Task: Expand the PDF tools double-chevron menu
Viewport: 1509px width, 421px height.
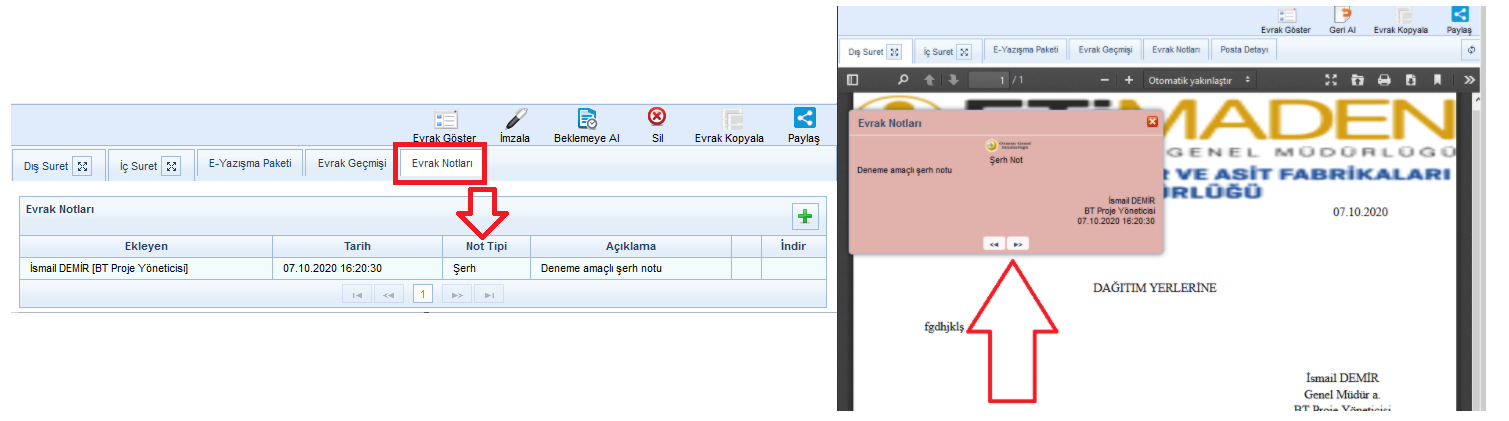Action: [x=1469, y=80]
